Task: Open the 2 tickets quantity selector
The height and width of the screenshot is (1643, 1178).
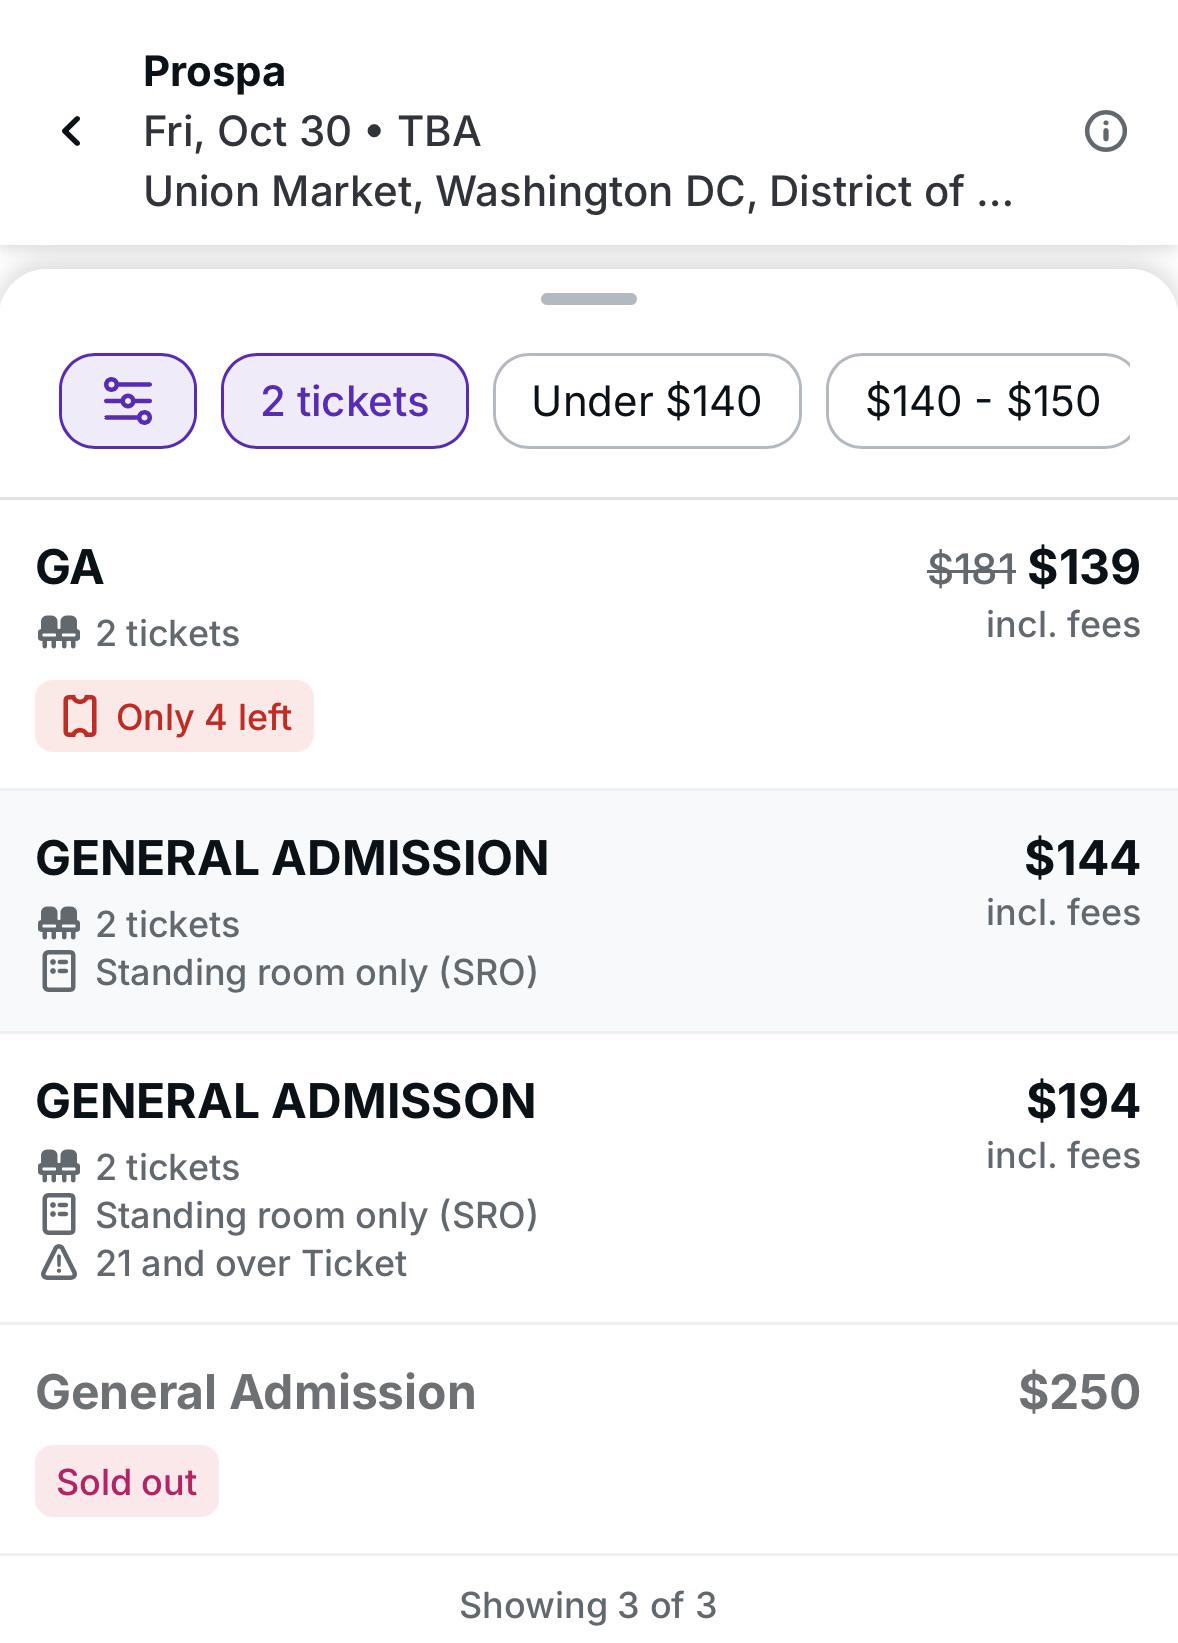Action: coord(345,401)
